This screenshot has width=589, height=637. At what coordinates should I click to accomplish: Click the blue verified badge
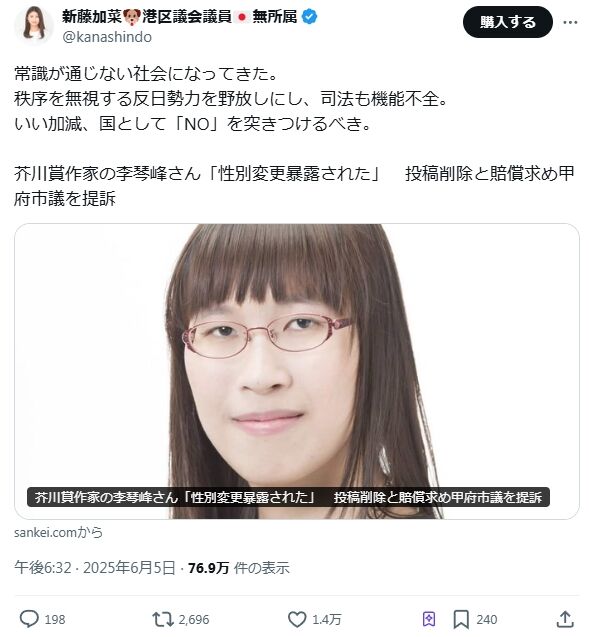click(x=310, y=17)
